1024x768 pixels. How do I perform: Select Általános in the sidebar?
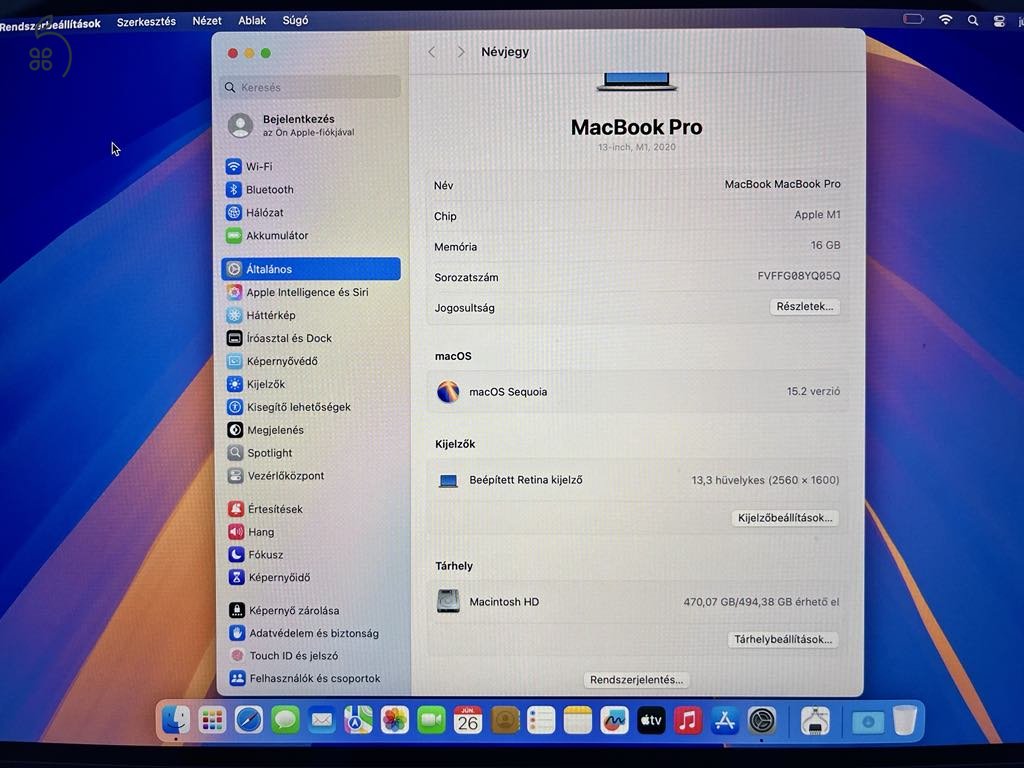pyautogui.click(x=311, y=269)
